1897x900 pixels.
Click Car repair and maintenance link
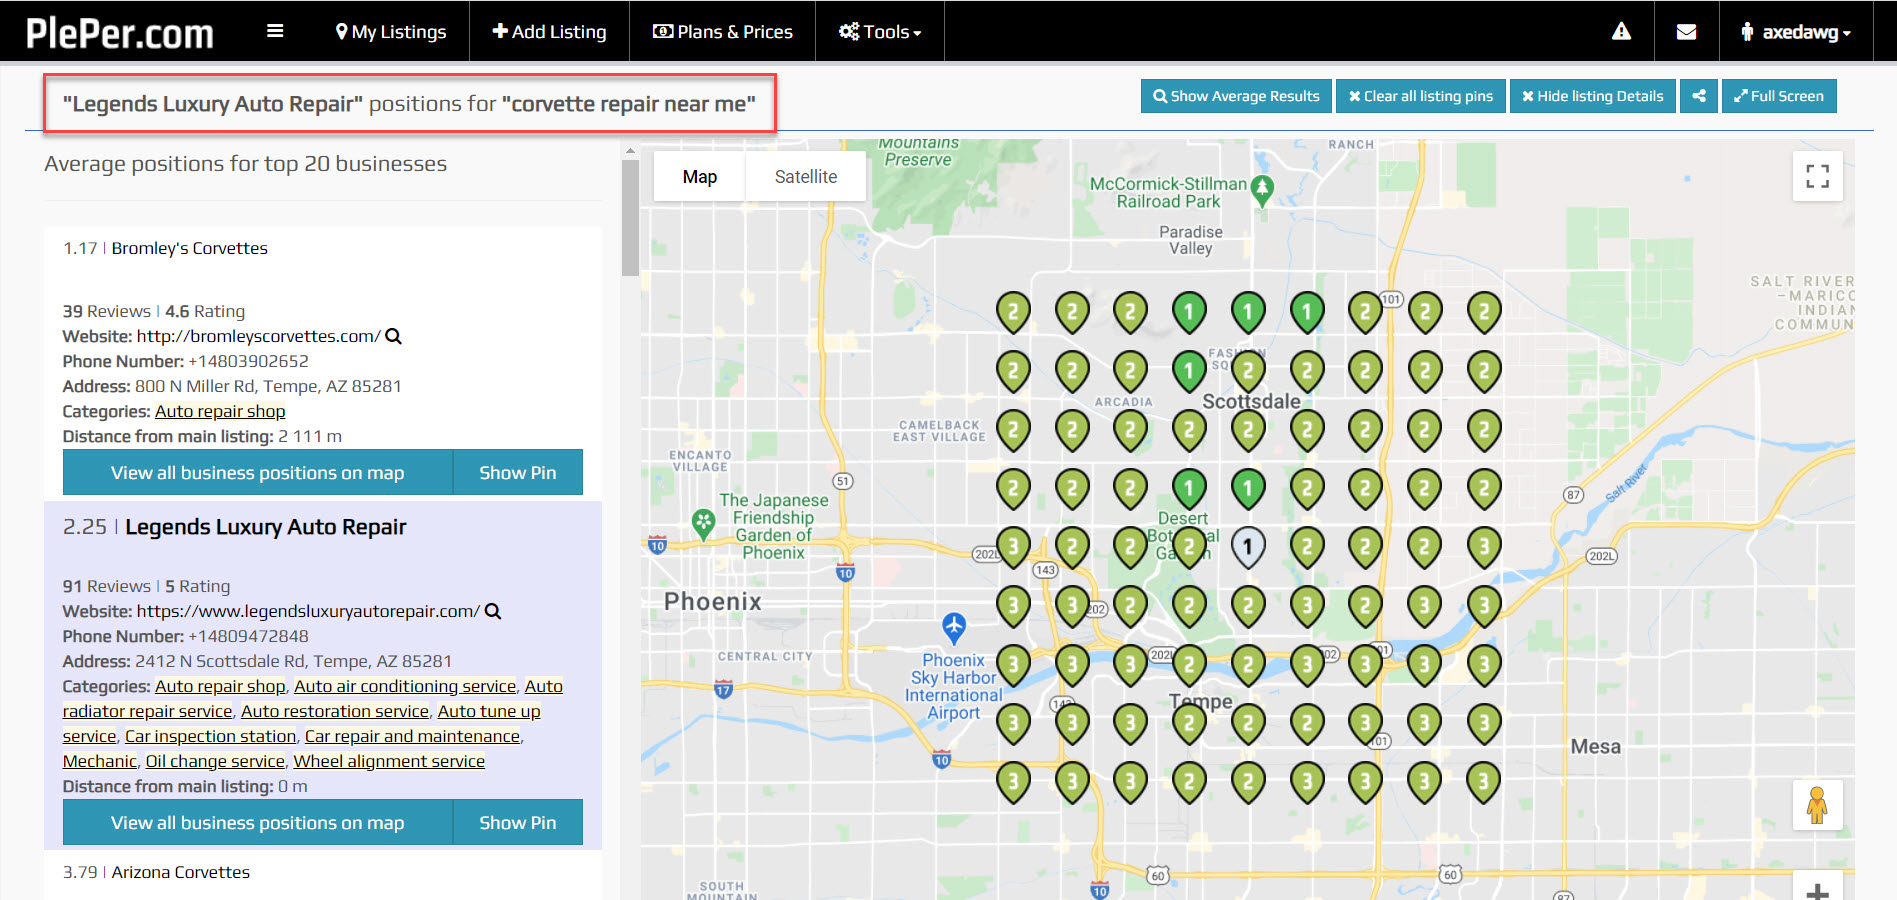point(412,736)
